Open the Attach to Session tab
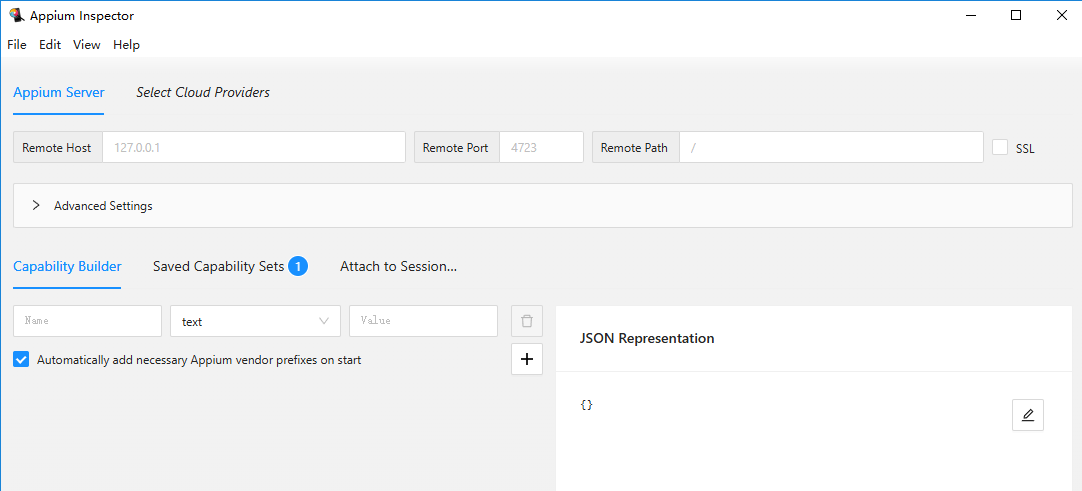This screenshot has width=1082, height=491. pyautogui.click(x=398, y=266)
